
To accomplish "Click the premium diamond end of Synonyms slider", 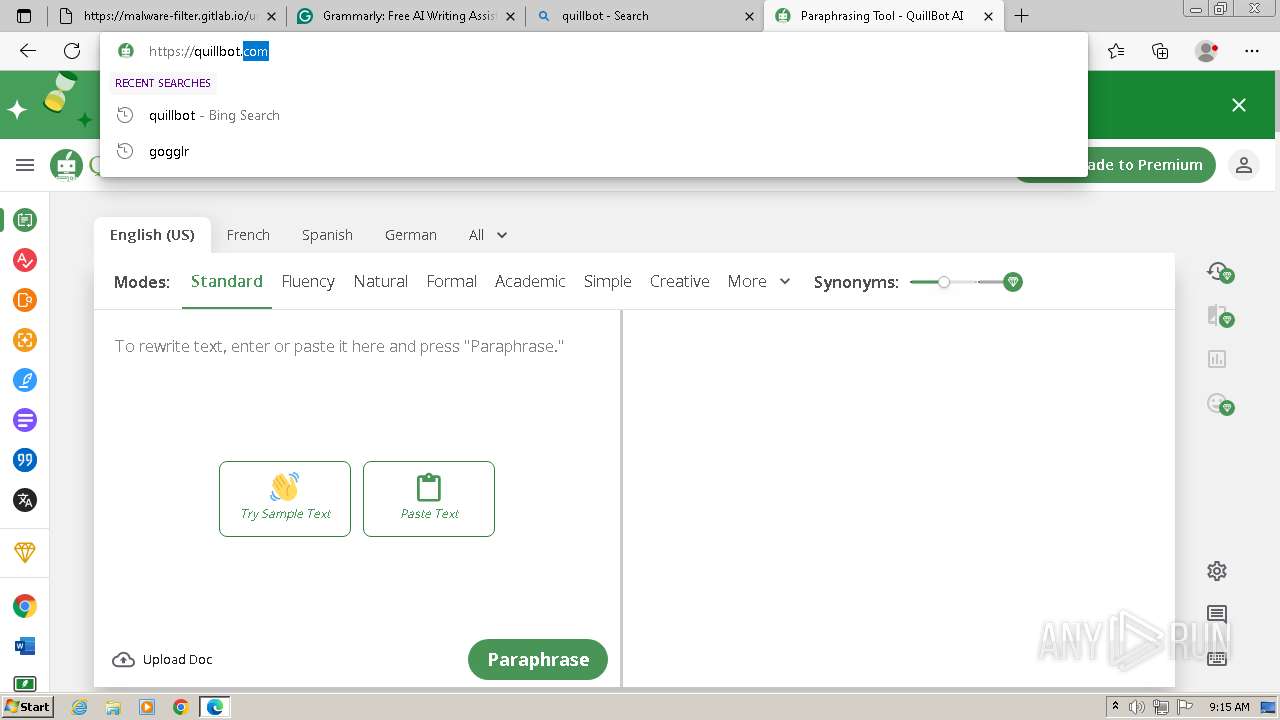I will pos(1013,282).
